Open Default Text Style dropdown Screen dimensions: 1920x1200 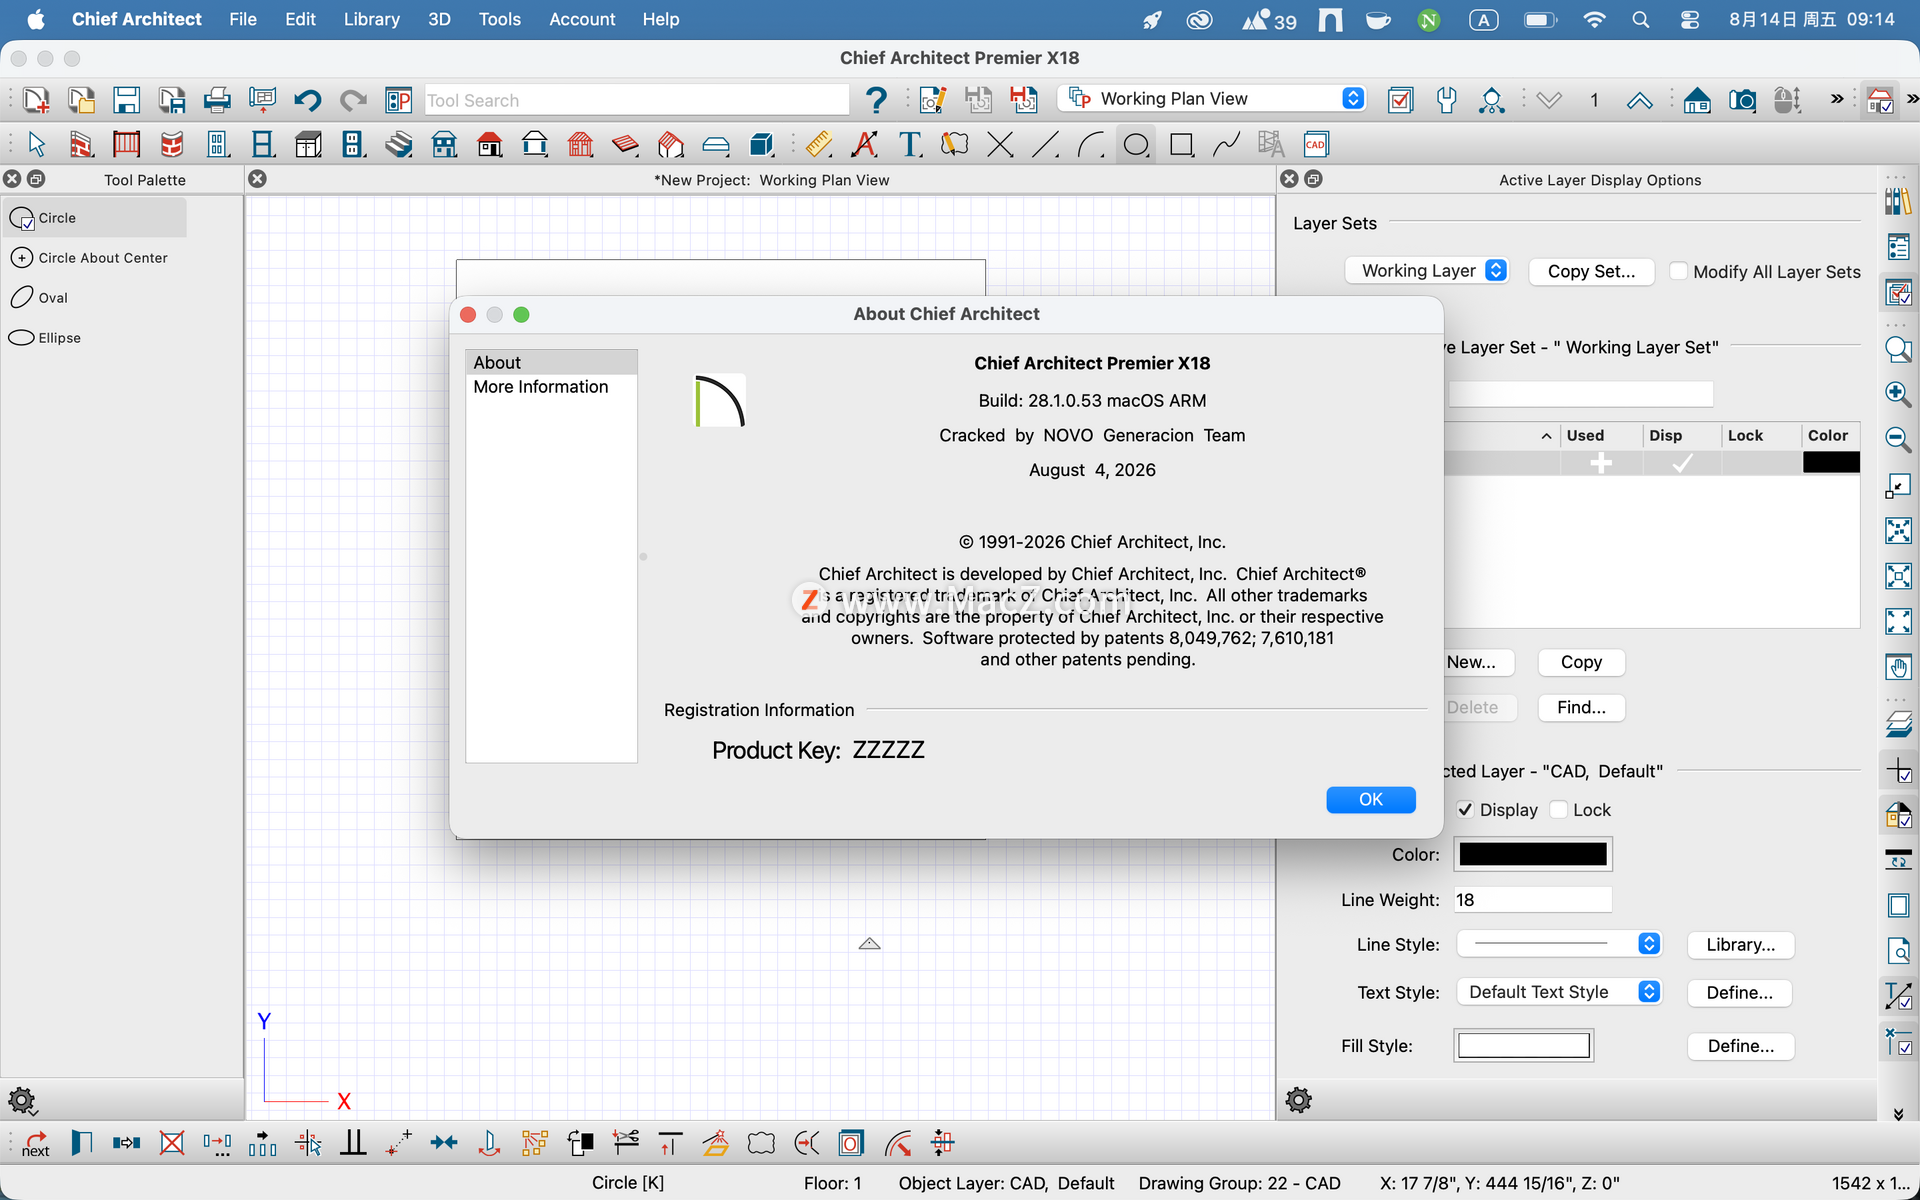[x=1558, y=992]
